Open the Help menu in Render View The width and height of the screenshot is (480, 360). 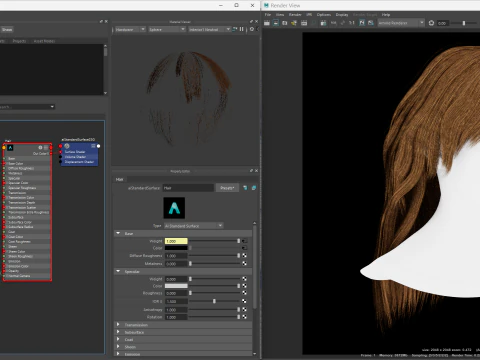pos(386,15)
